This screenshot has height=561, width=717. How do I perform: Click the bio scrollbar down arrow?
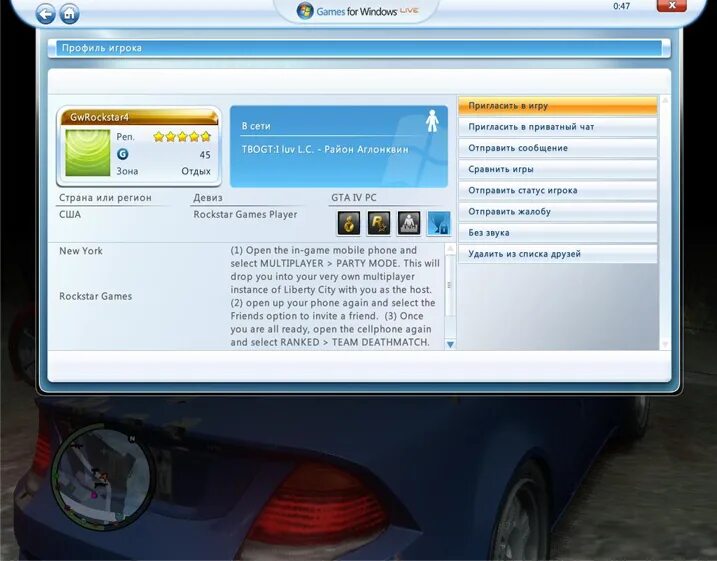[x=450, y=344]
